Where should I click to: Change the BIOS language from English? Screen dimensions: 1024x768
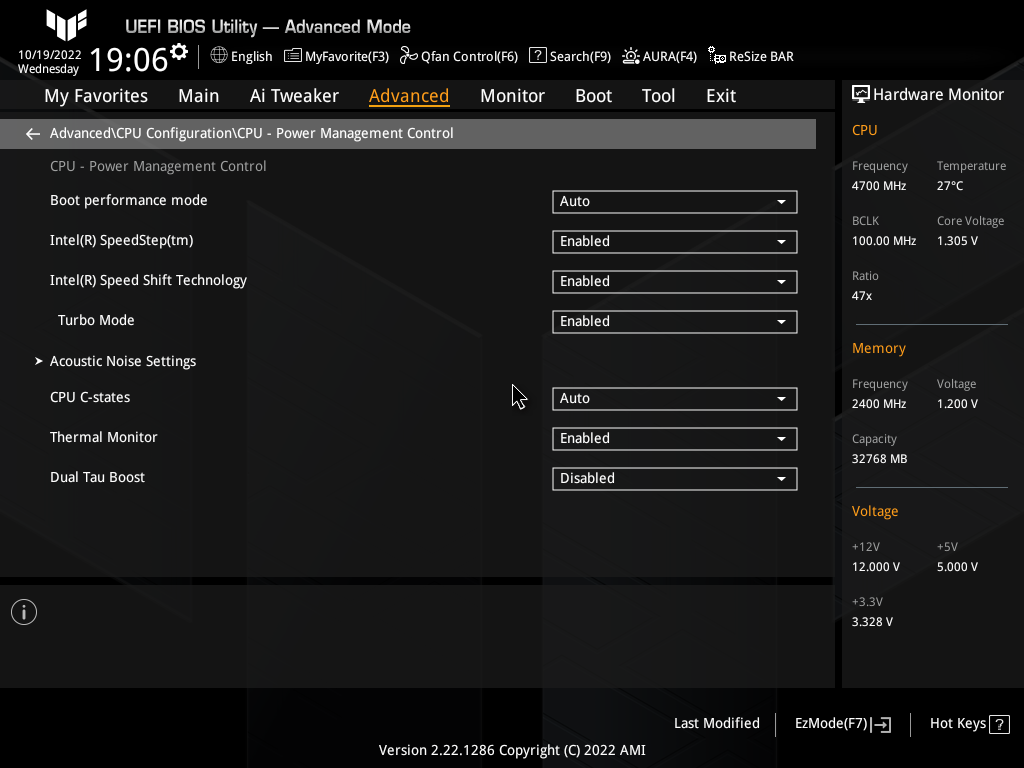tap(241, 56)
